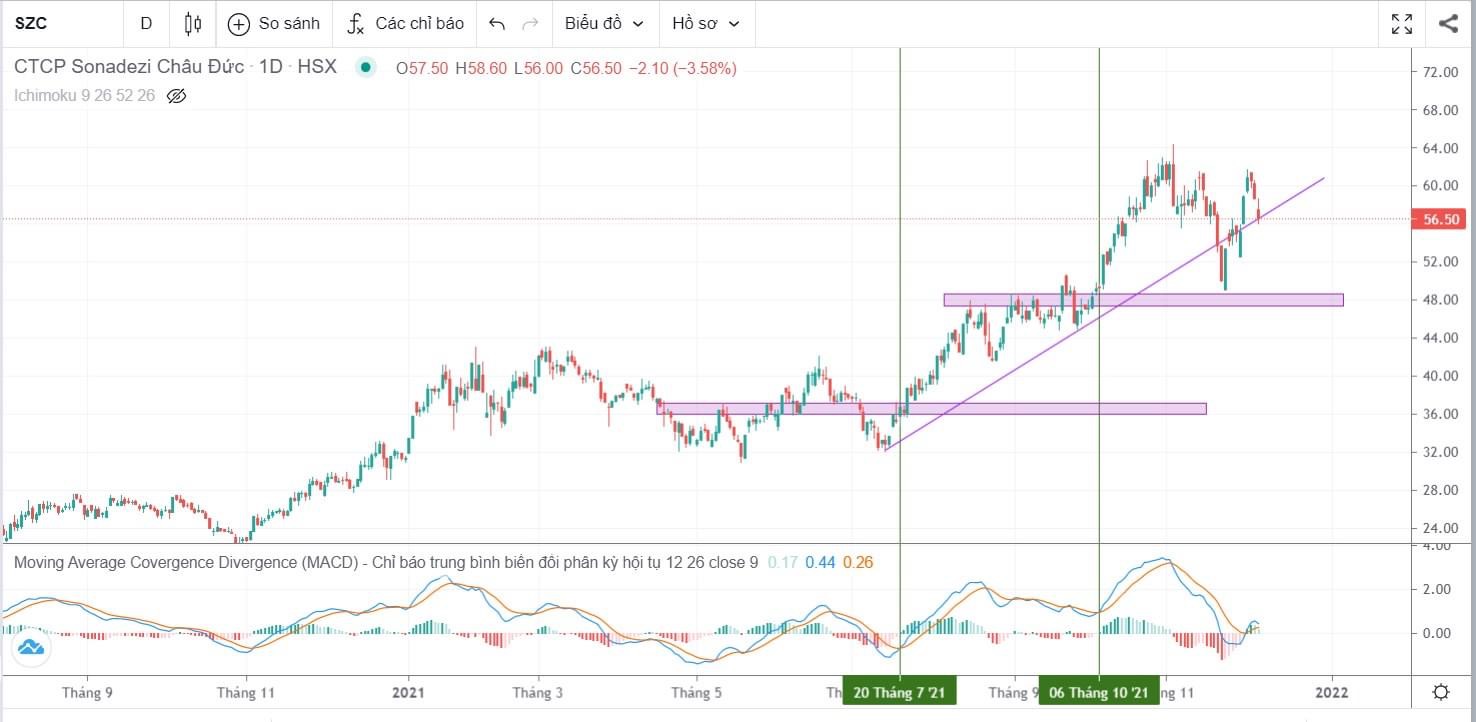Click the green market status dot

click(x=366, y=68)
